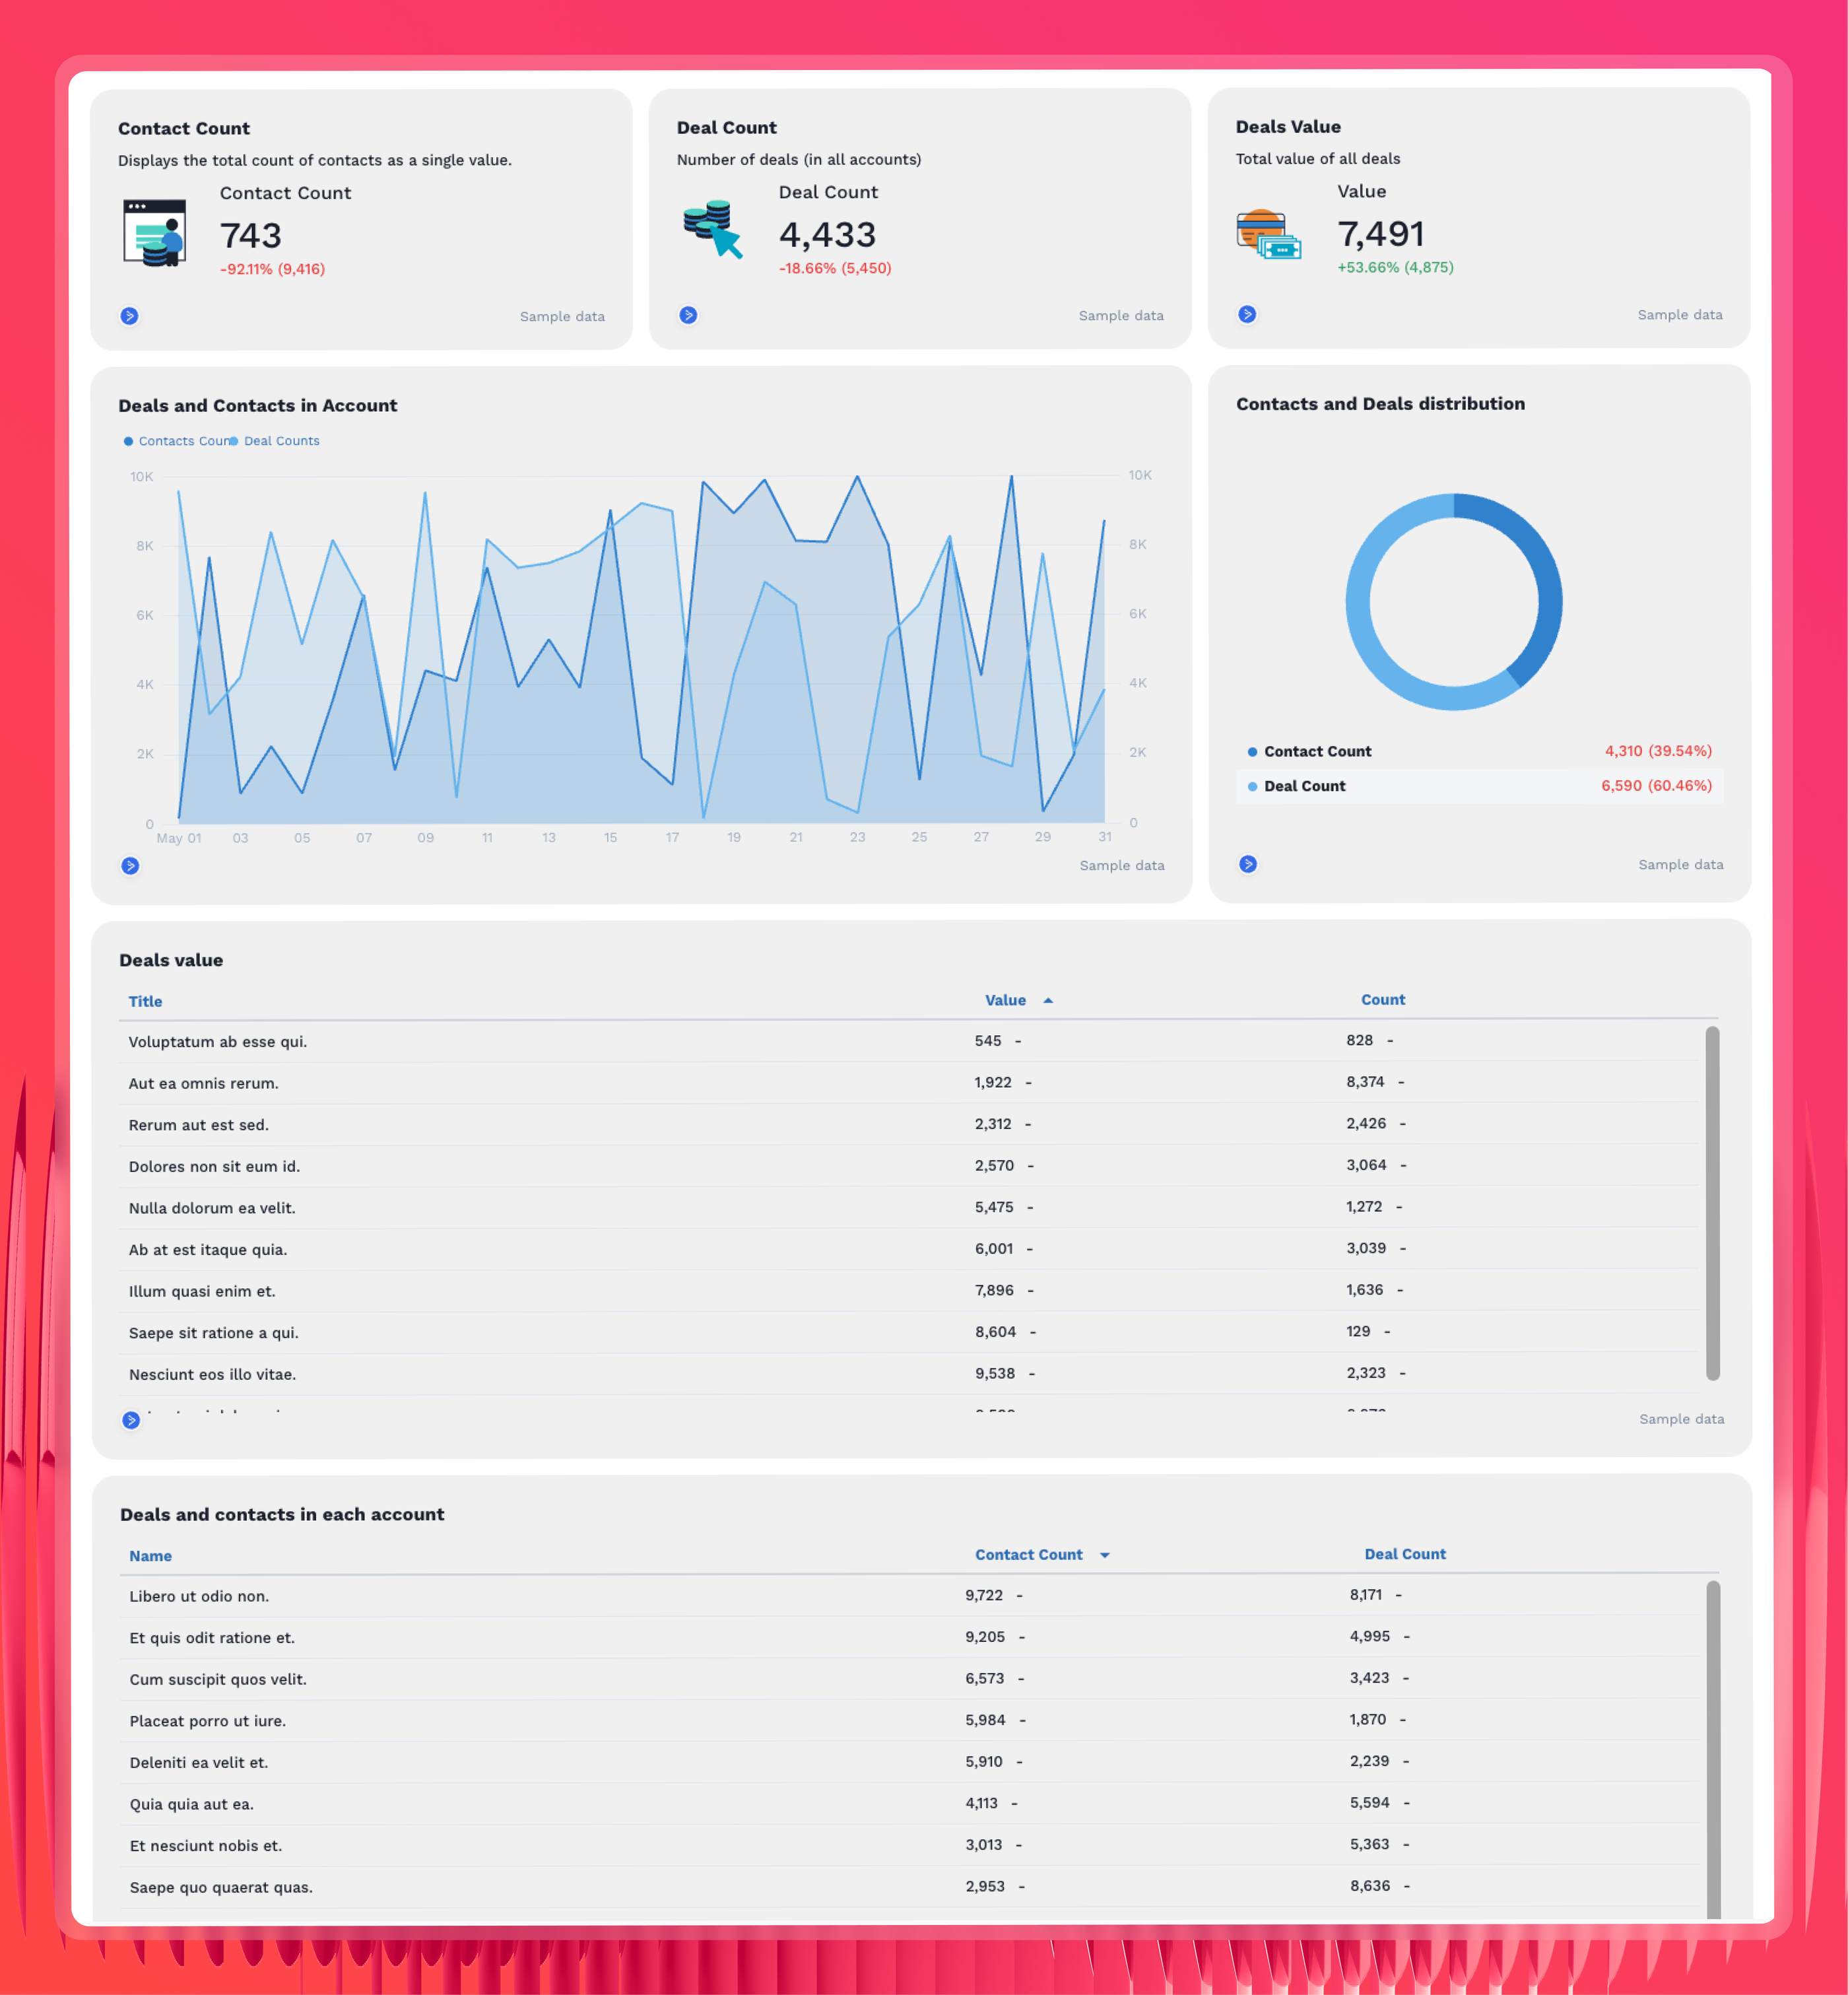
Task: Toggle Contact Count legend row in donut card
Action: tap(1479, 751)
